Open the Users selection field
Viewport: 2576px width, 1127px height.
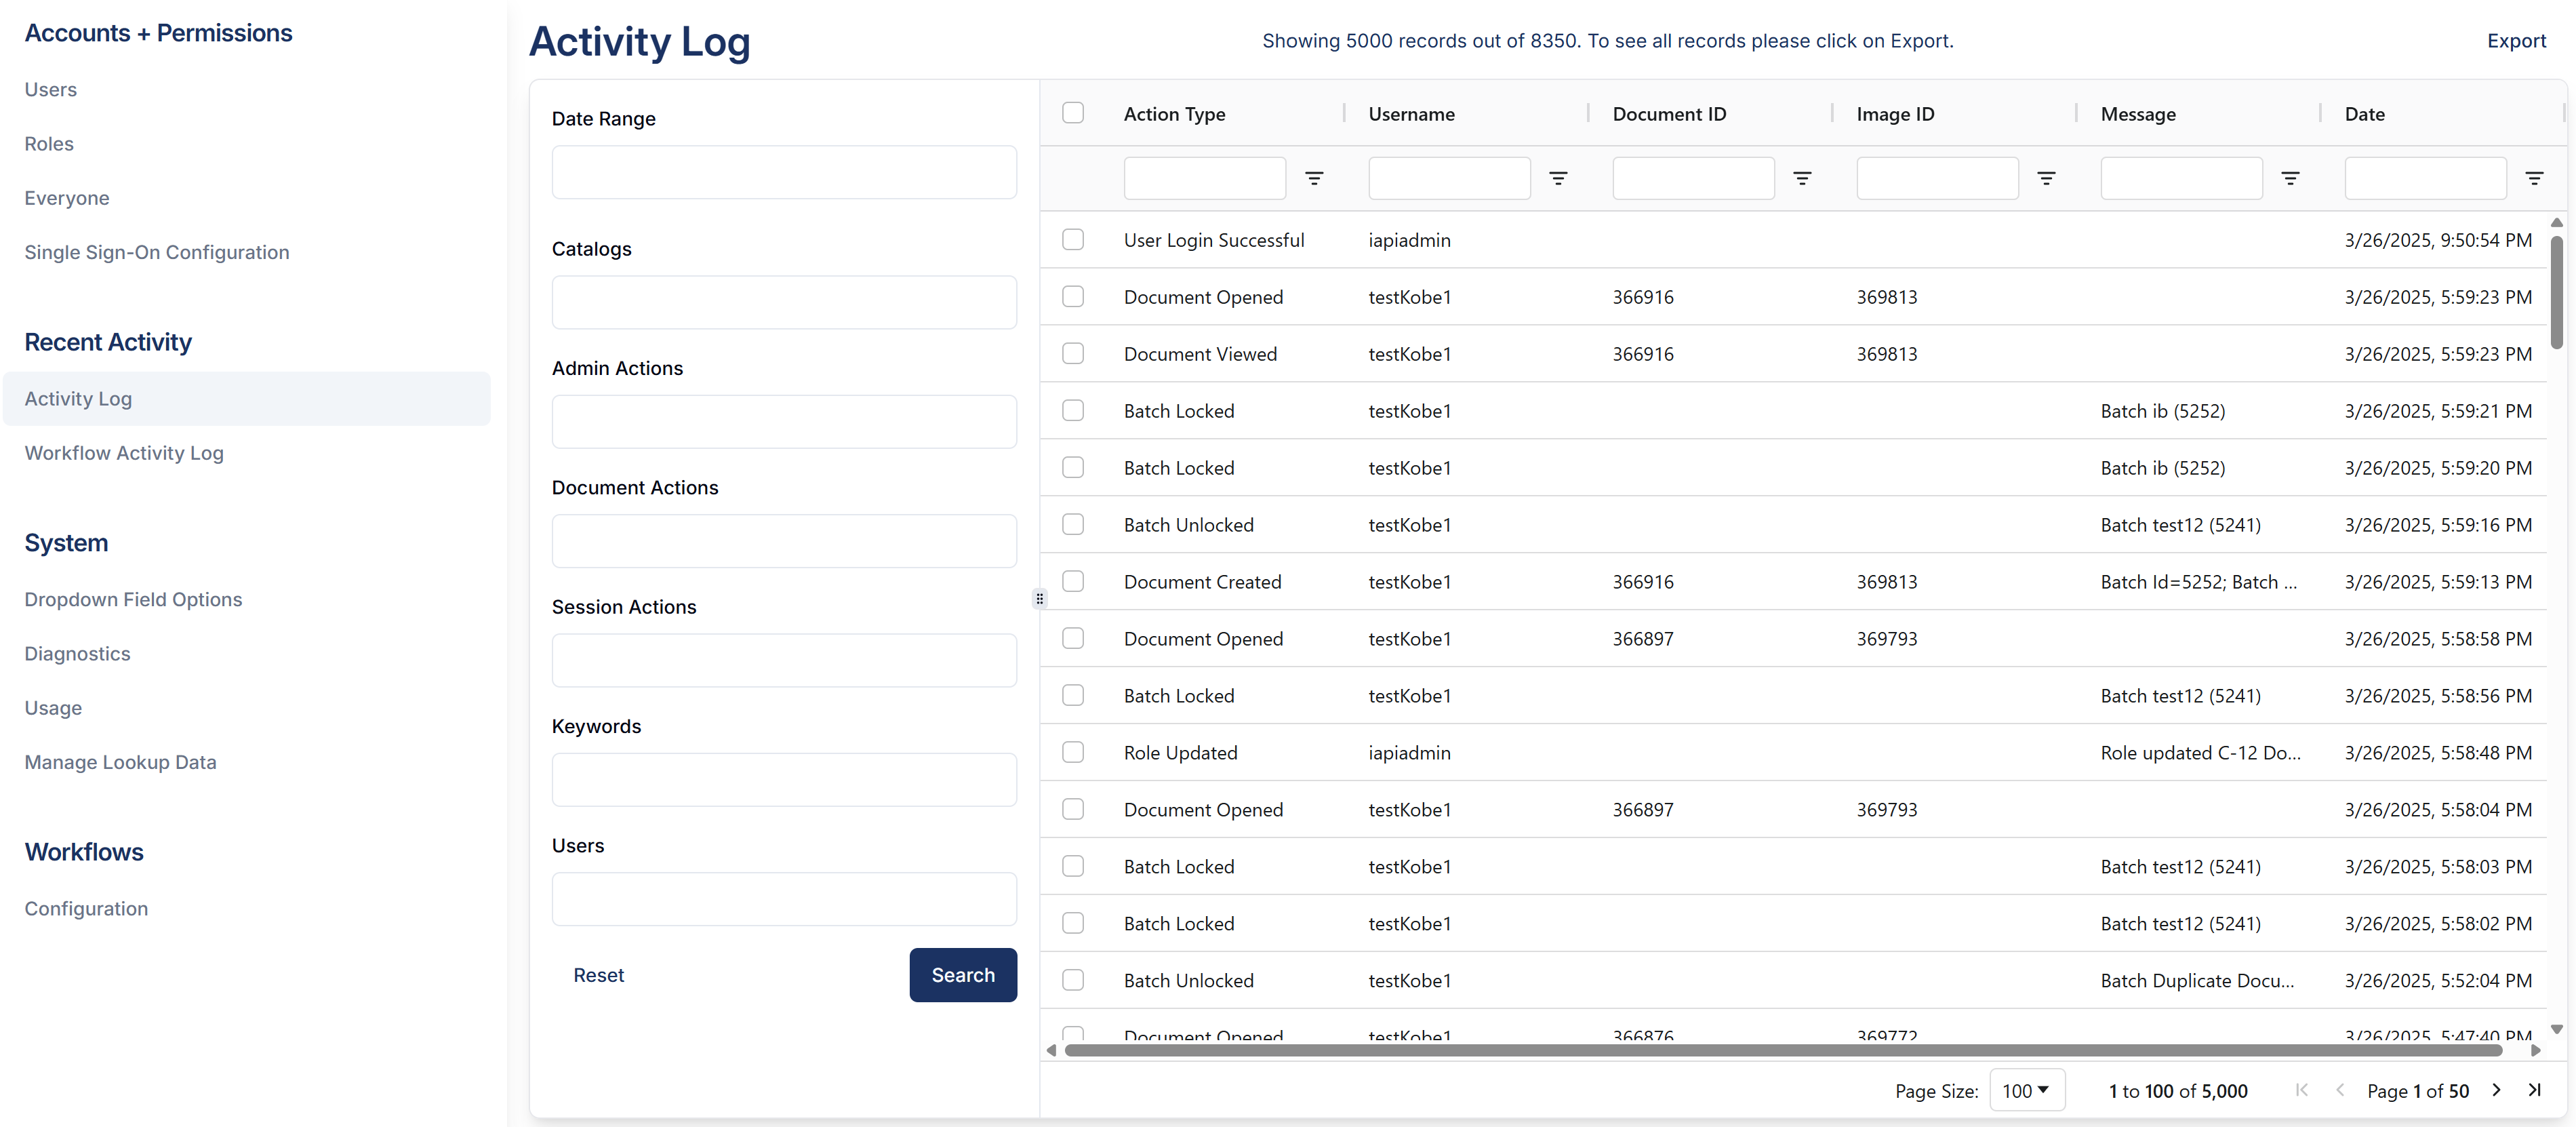[784, 899]
